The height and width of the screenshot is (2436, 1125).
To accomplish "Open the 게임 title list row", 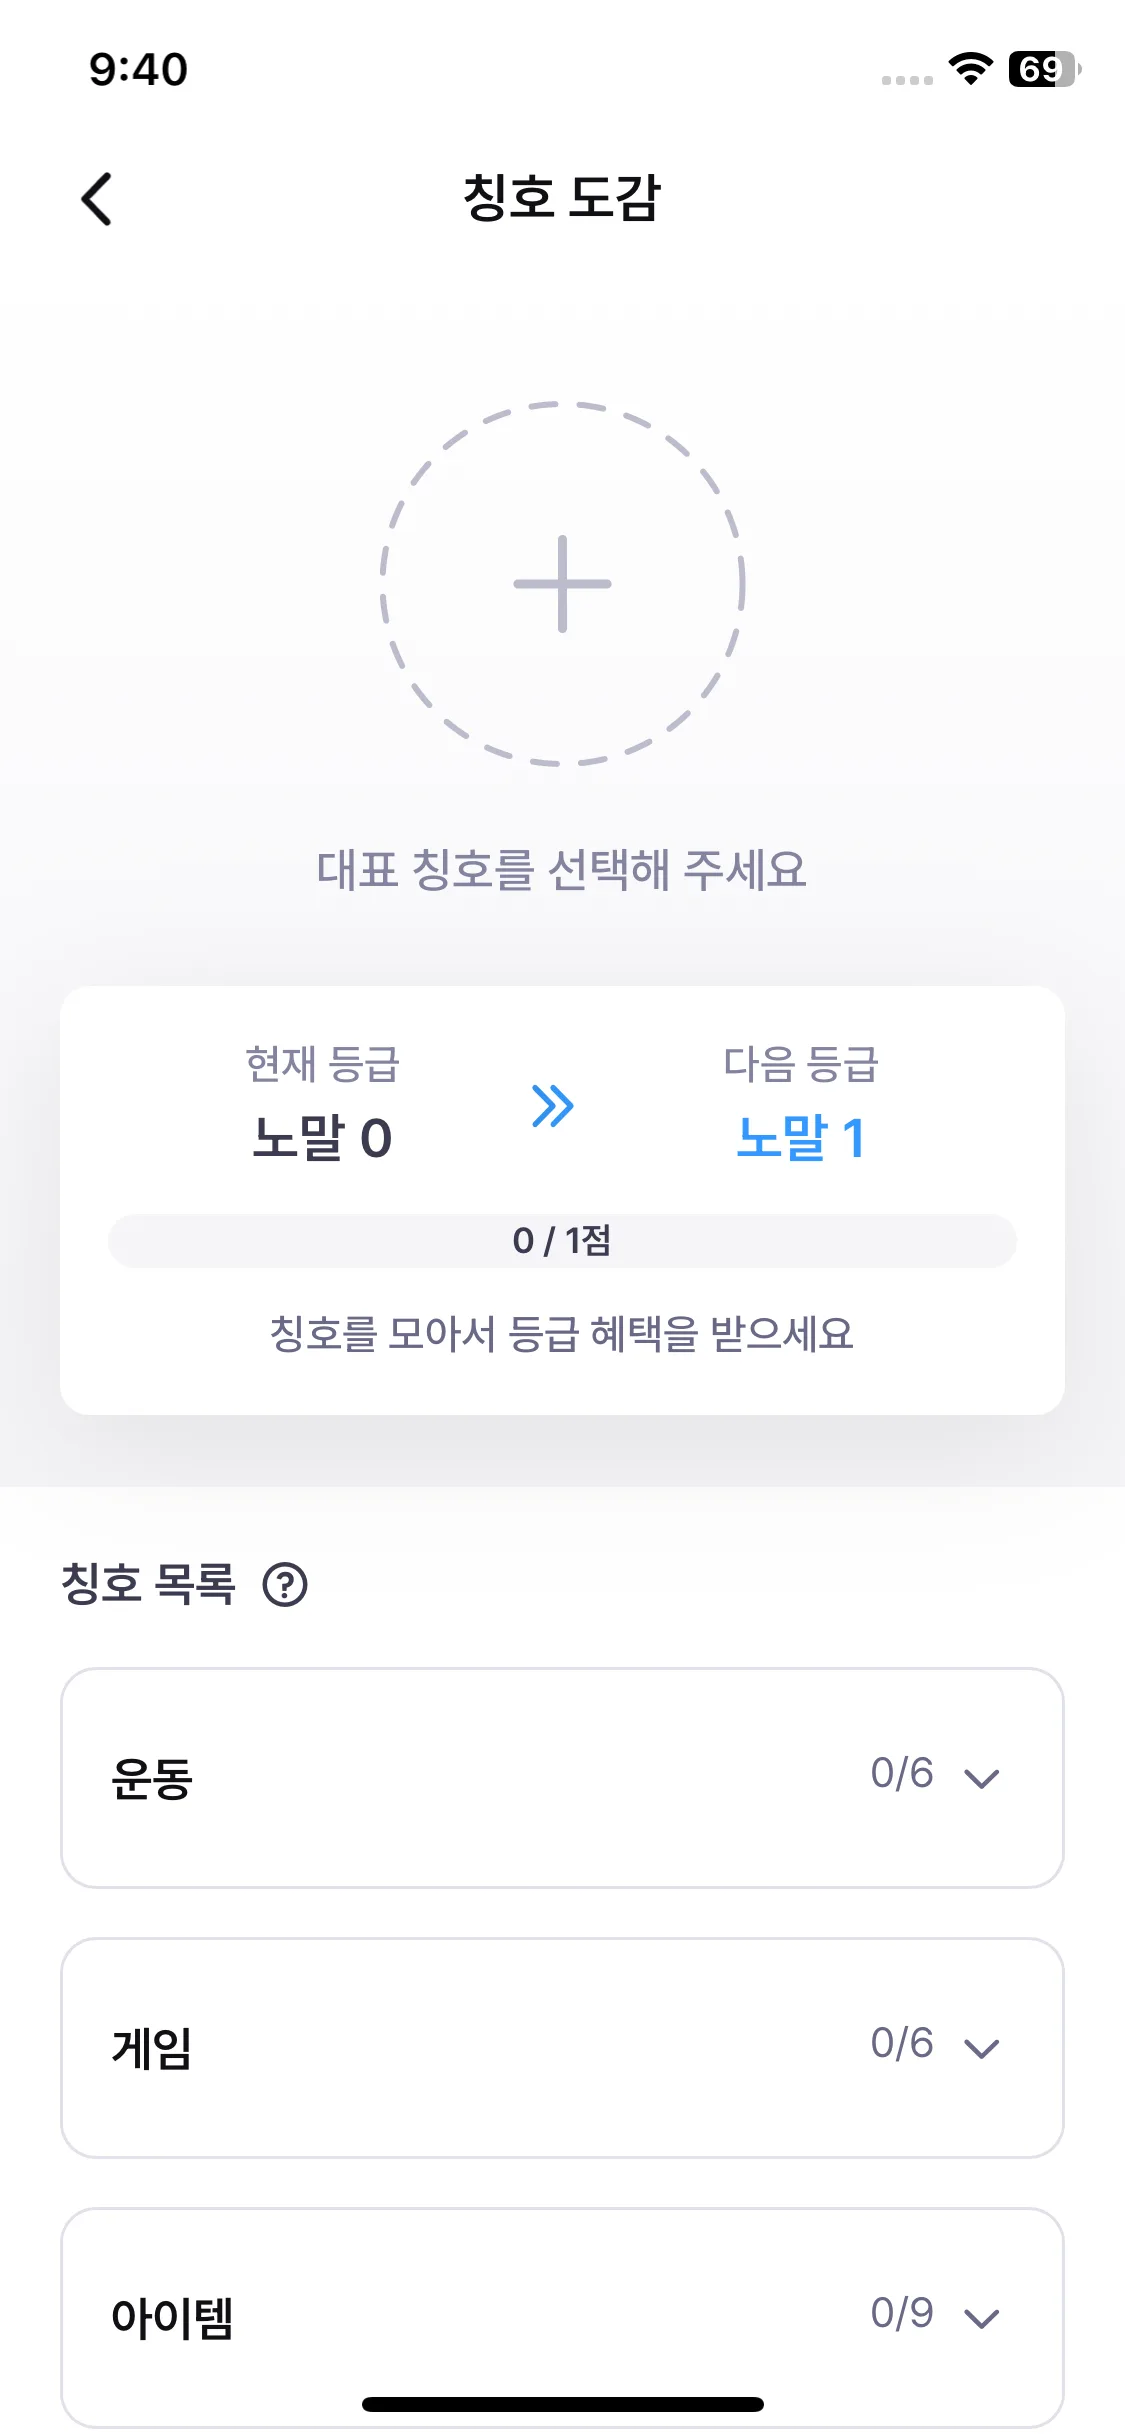I will pos(562,2047).
